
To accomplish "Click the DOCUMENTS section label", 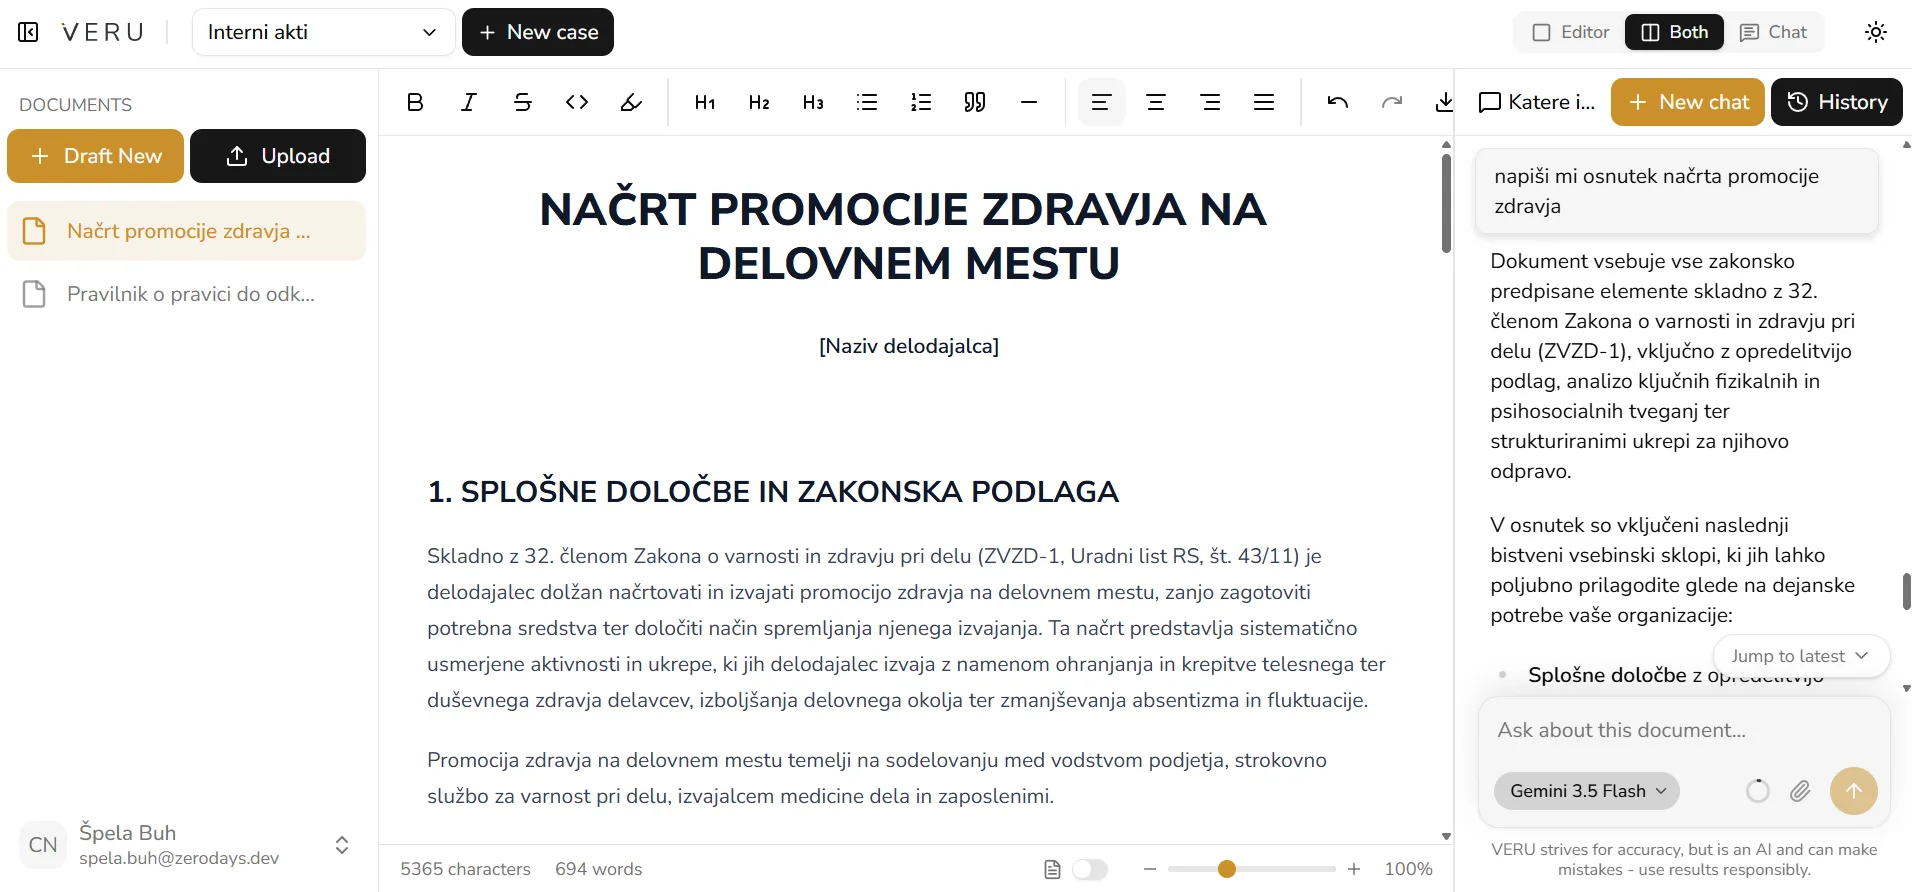I will (x=76, y=105).
